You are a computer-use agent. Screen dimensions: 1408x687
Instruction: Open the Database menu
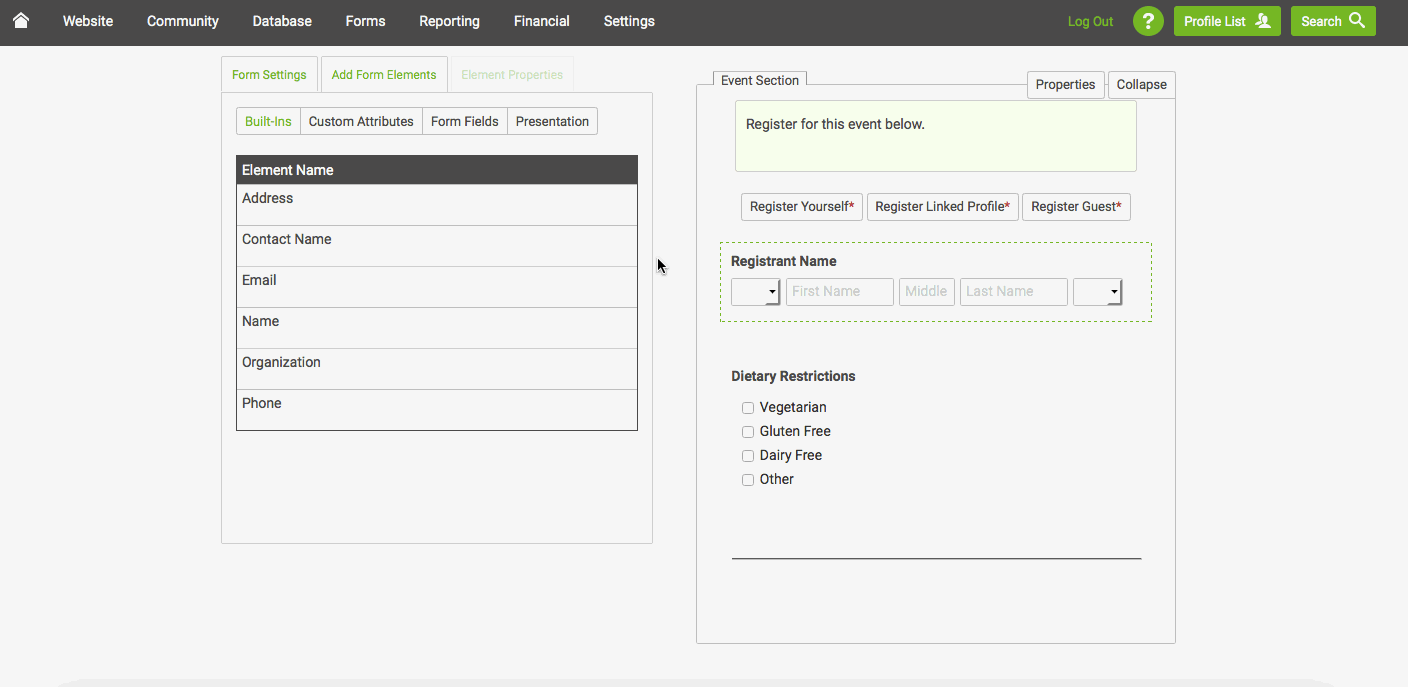282,21
